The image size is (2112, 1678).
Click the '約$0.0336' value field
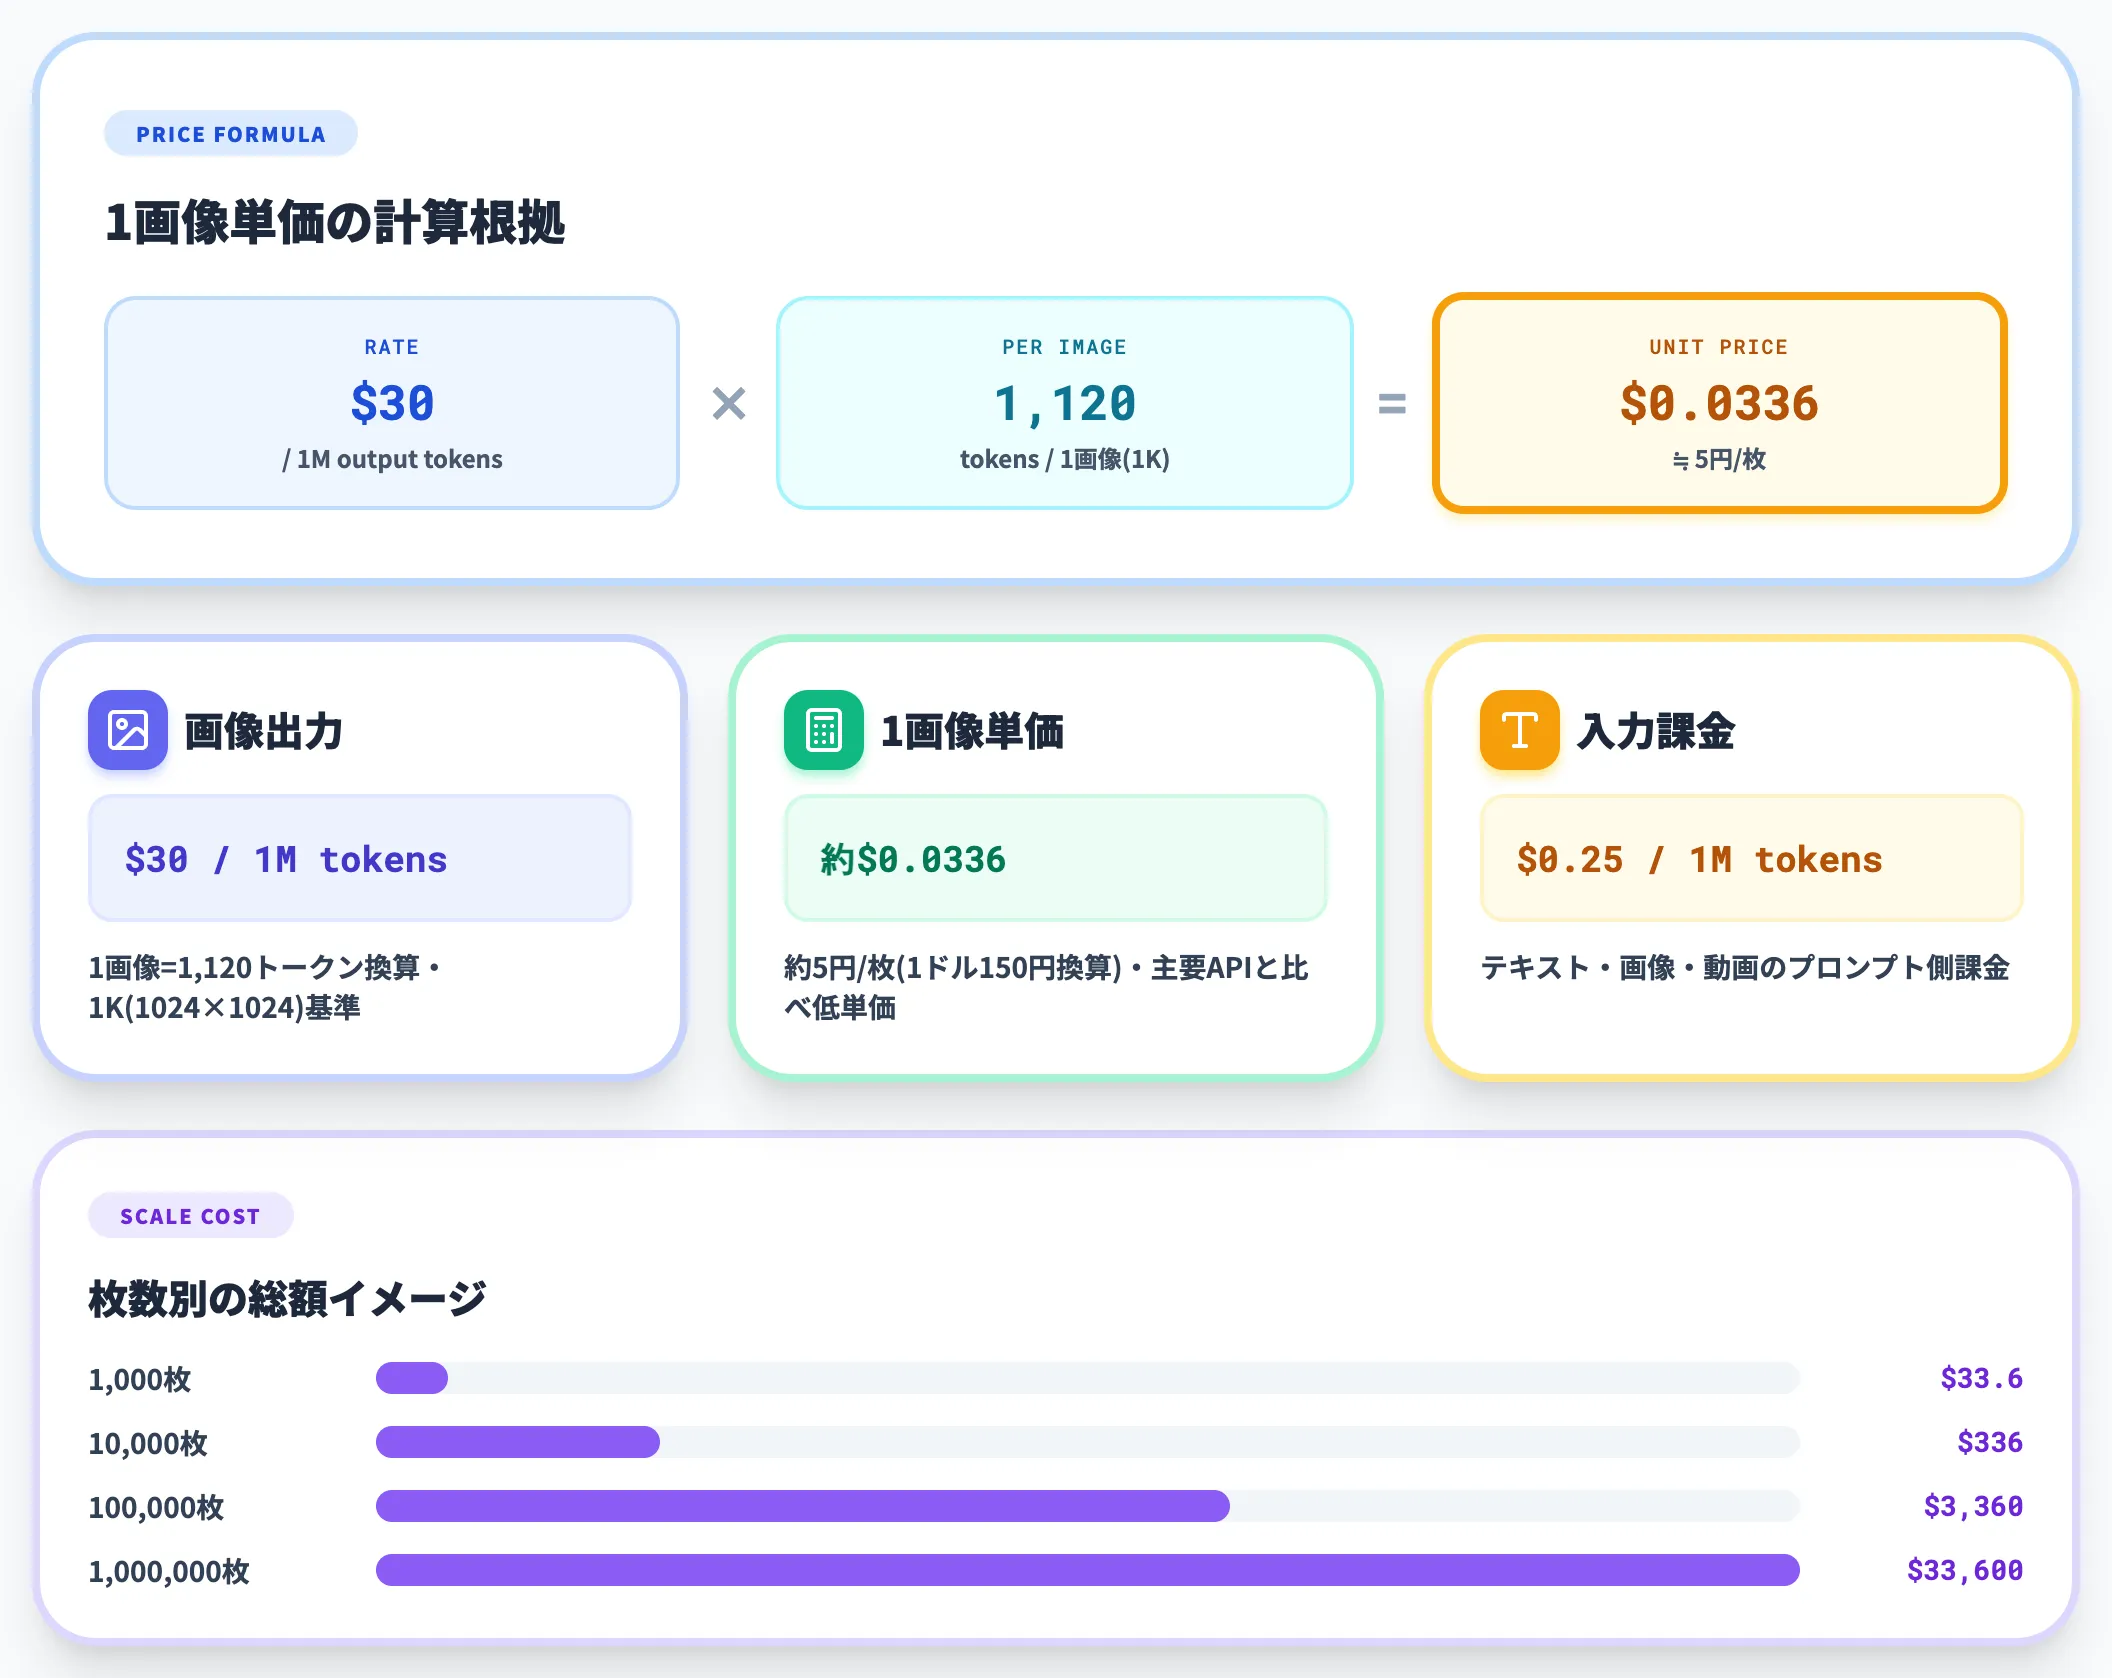1055,859
